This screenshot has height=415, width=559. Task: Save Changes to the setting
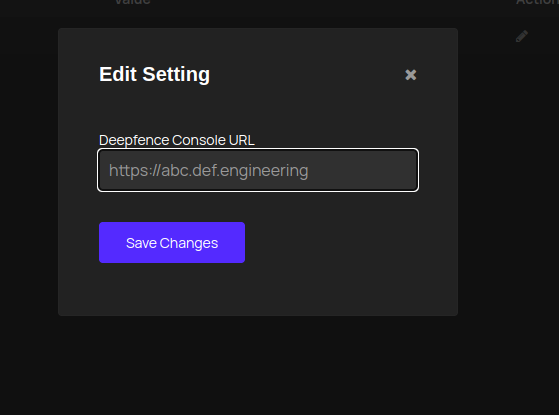tap(172, 242)
